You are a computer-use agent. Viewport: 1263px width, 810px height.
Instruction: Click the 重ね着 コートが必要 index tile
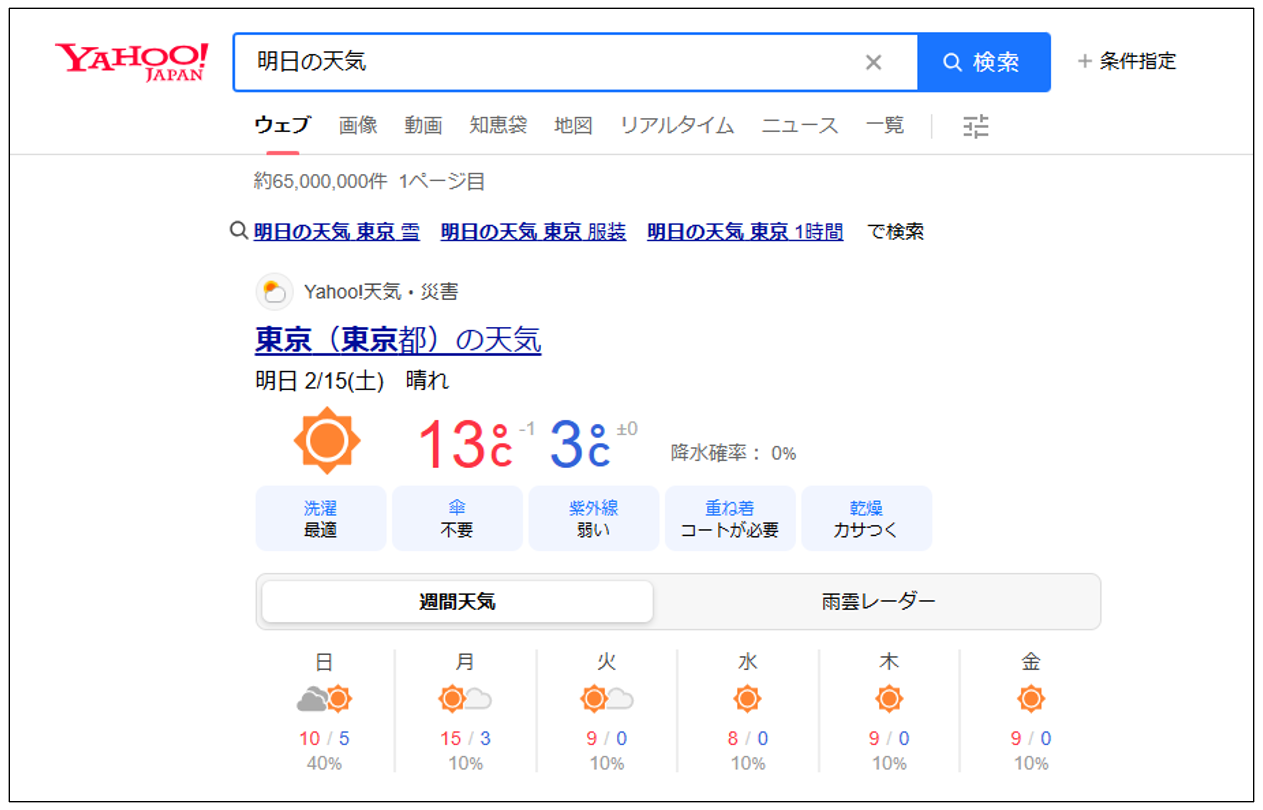(730, 518)
